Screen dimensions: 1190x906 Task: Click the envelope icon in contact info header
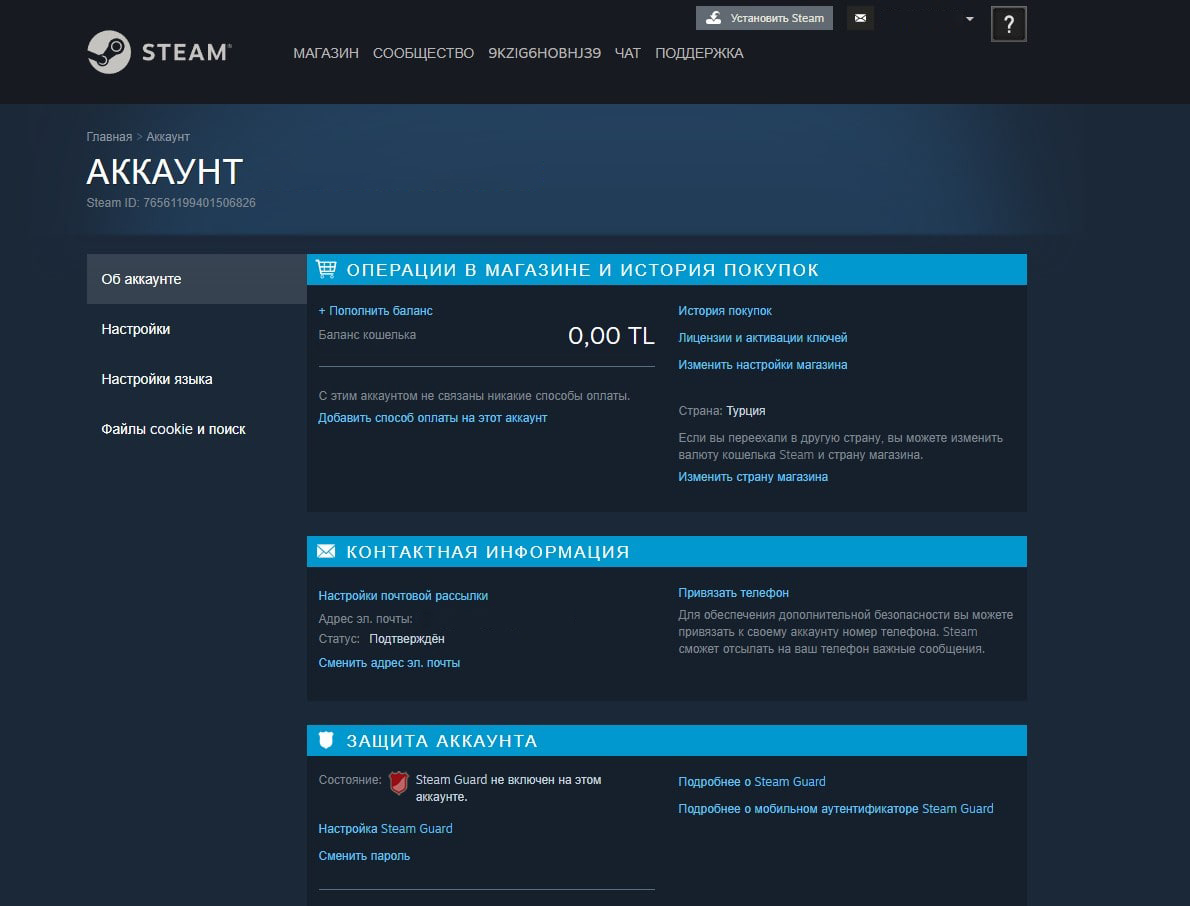point(326,551)
